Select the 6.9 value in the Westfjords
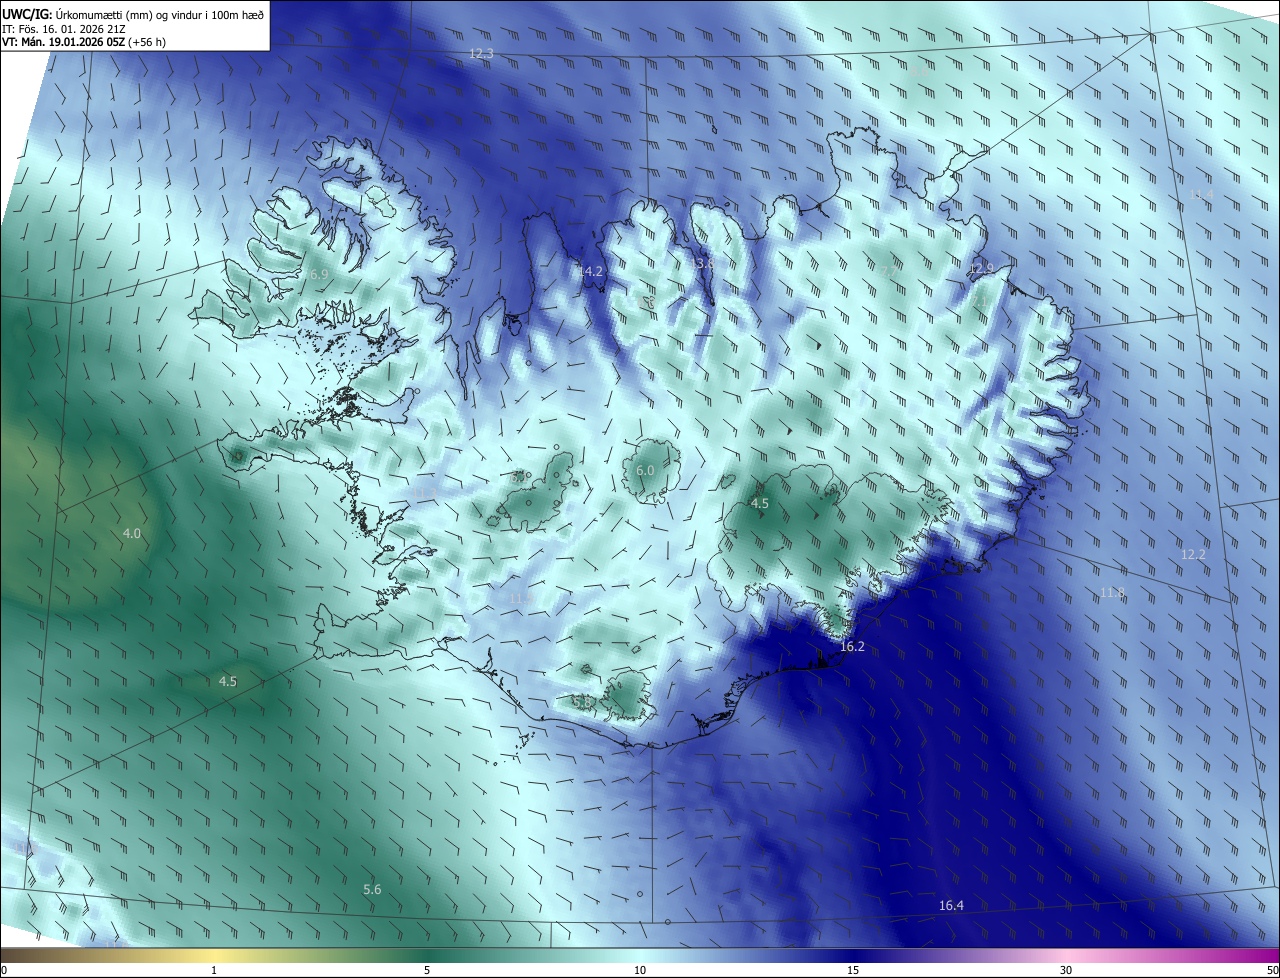Image resolution: width=1280 pixels, height=978 pixels. (x=319, y=274)
